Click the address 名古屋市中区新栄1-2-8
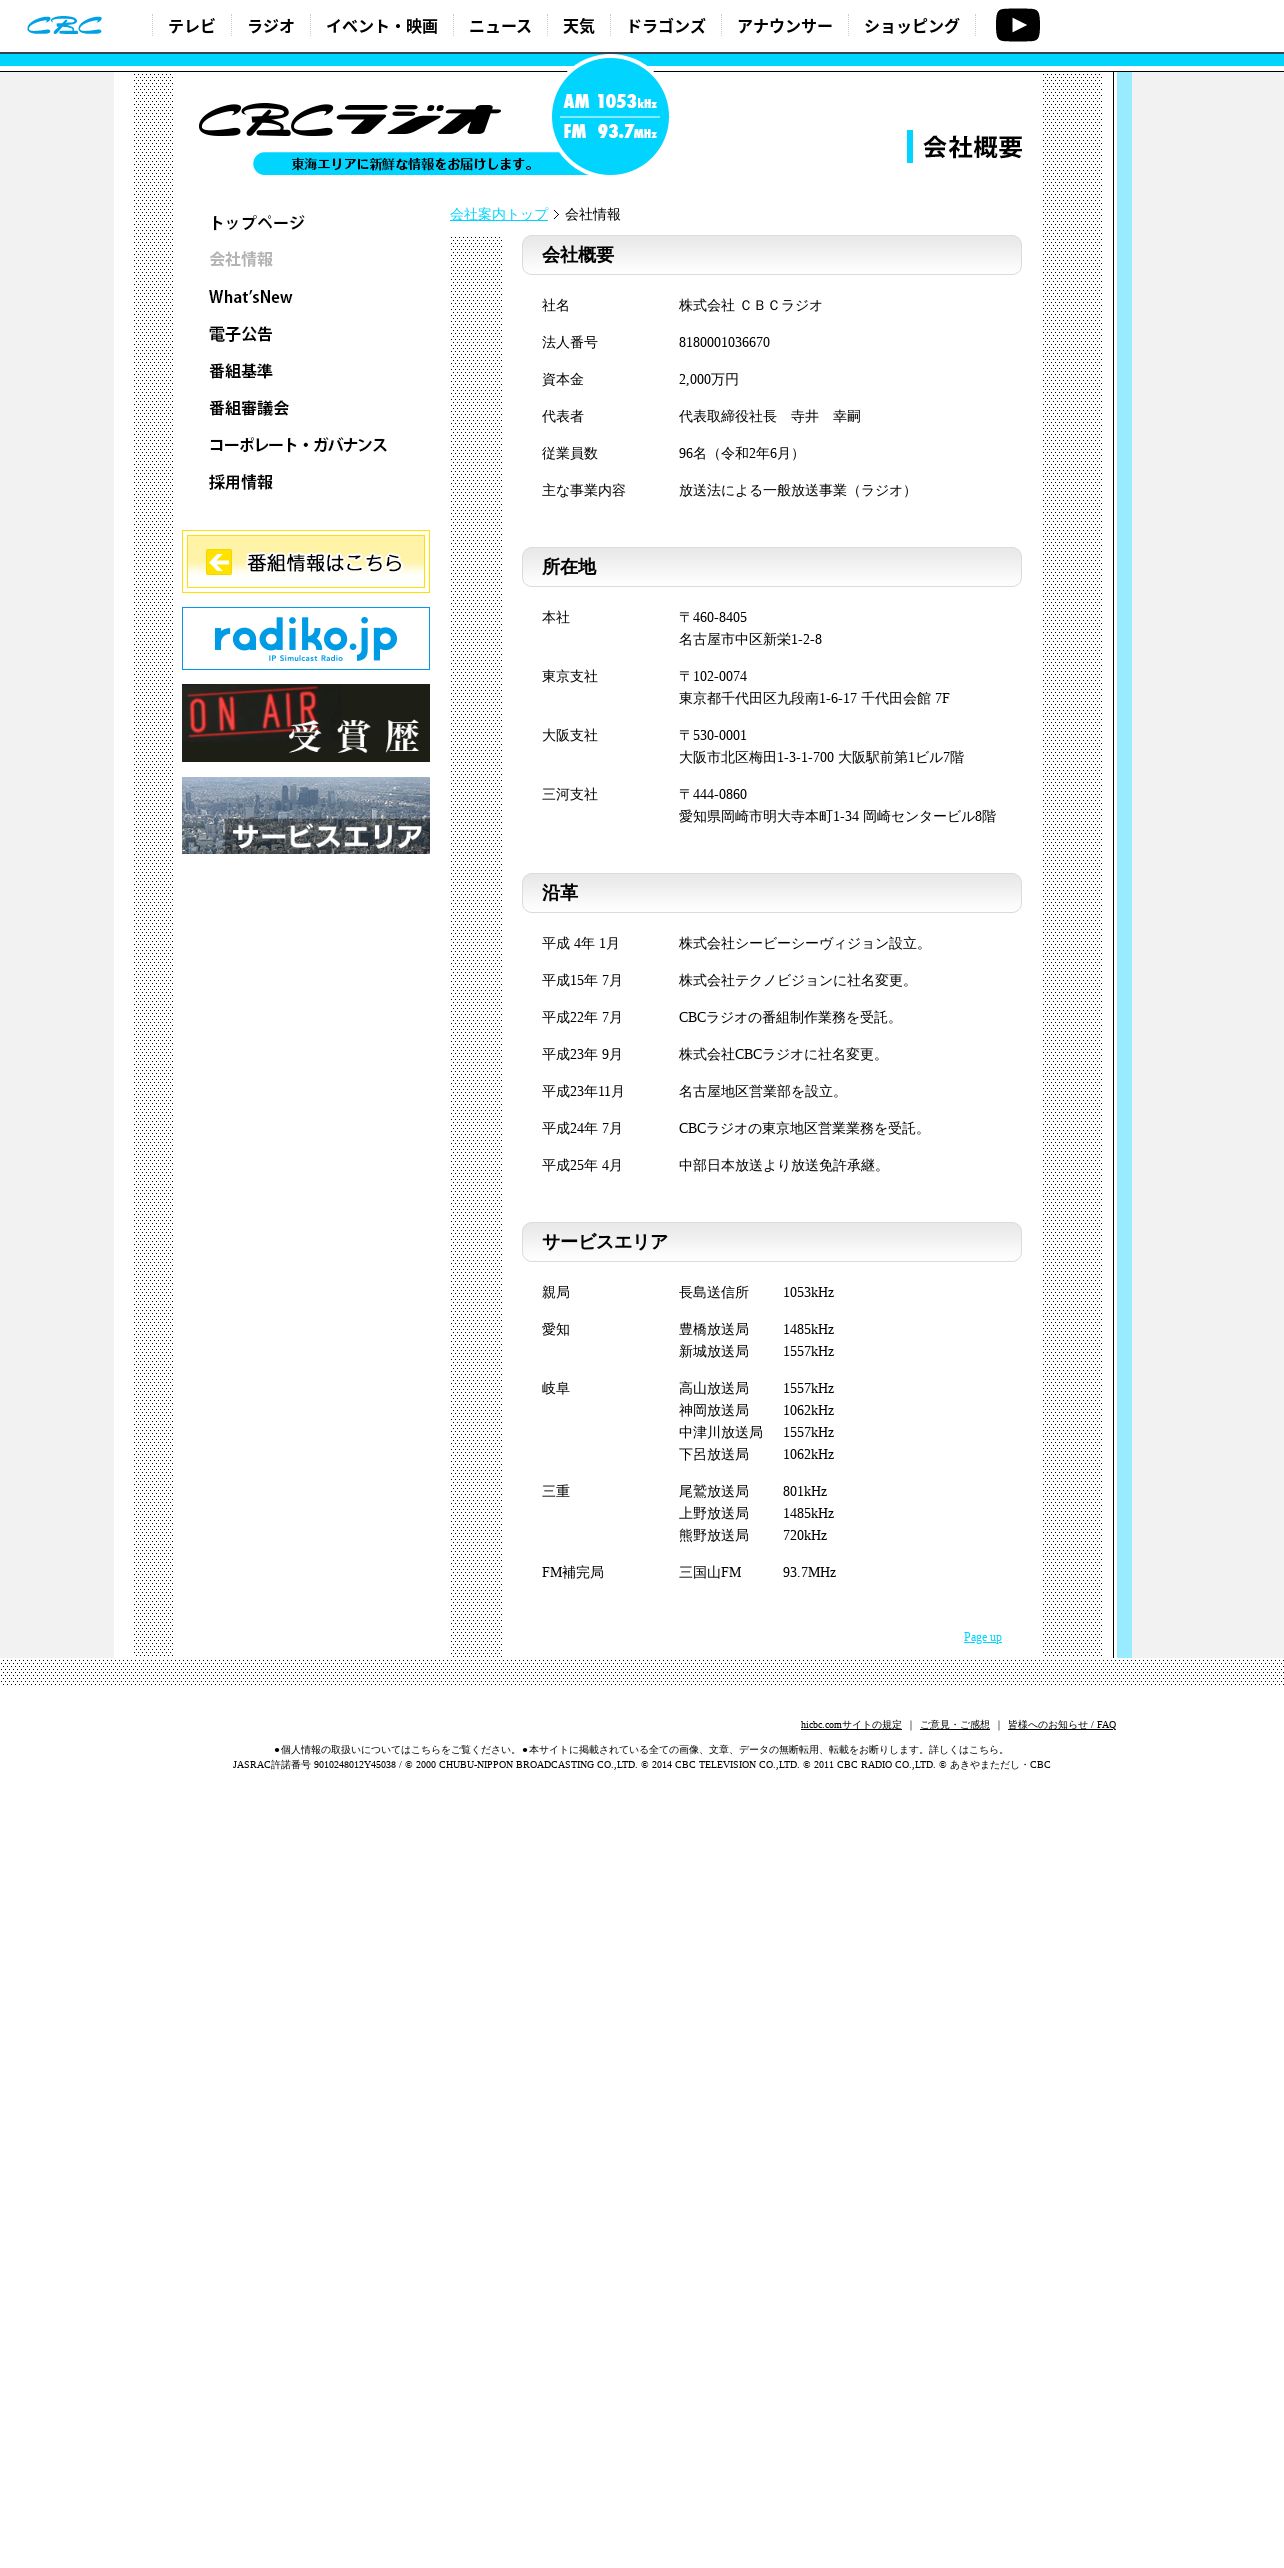 coord(751,640)
